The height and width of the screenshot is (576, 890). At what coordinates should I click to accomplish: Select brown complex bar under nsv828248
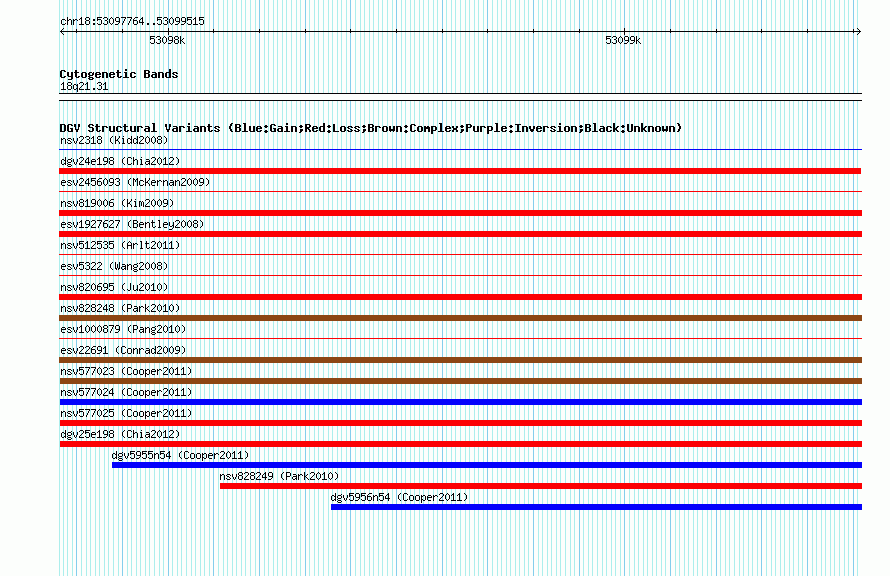(x=460, y=318)
